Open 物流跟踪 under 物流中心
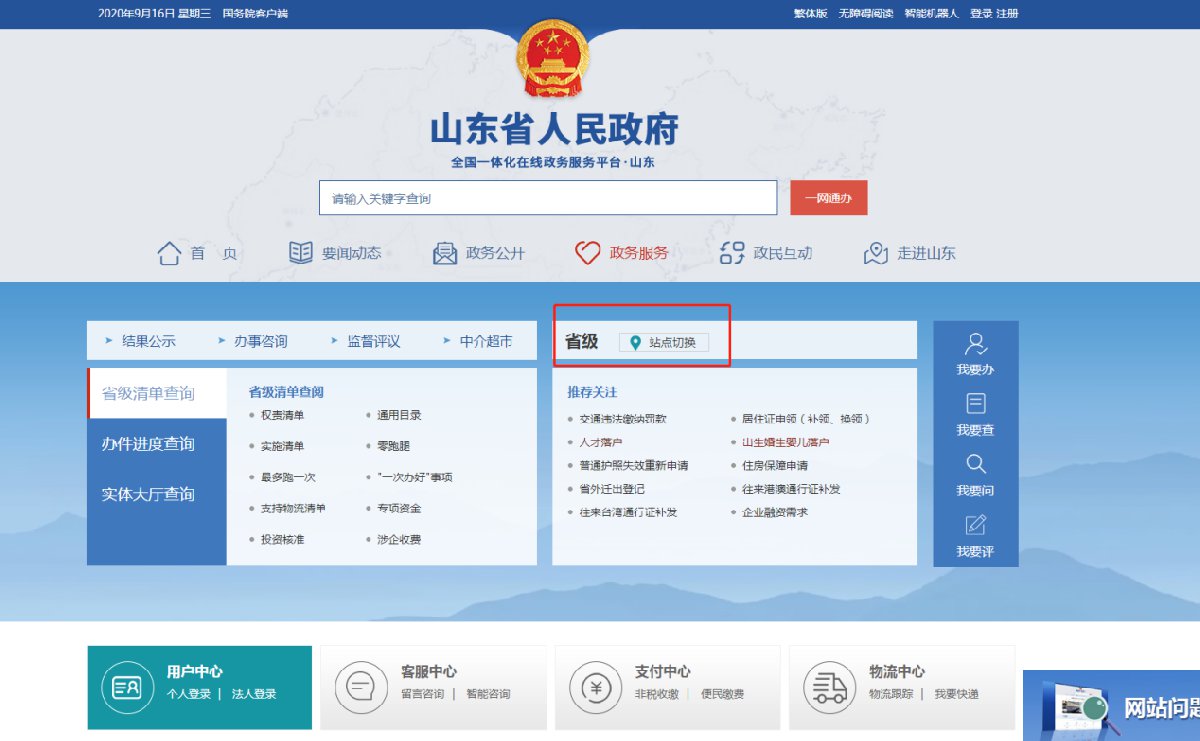 pos(891,694)
